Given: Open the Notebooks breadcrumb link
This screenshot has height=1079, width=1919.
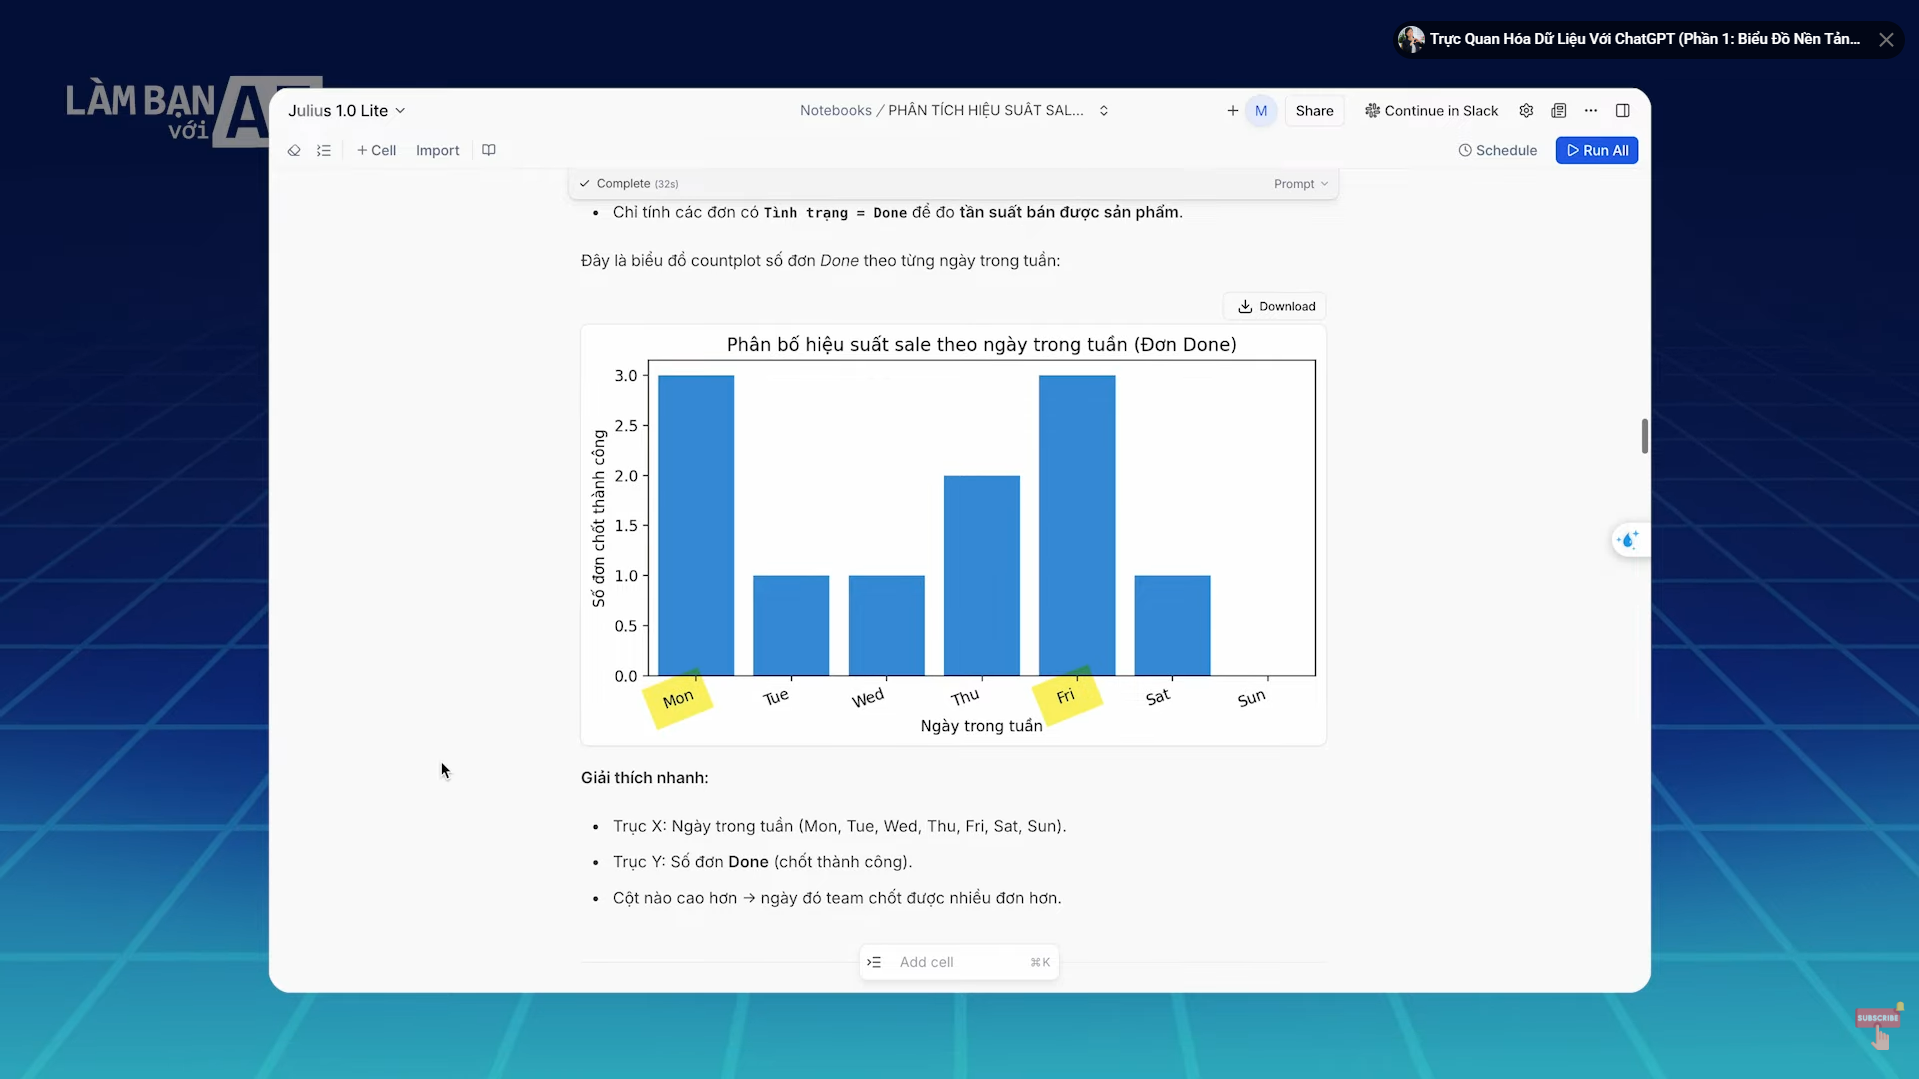Looking at the screenshot, I should click(836, 110).
